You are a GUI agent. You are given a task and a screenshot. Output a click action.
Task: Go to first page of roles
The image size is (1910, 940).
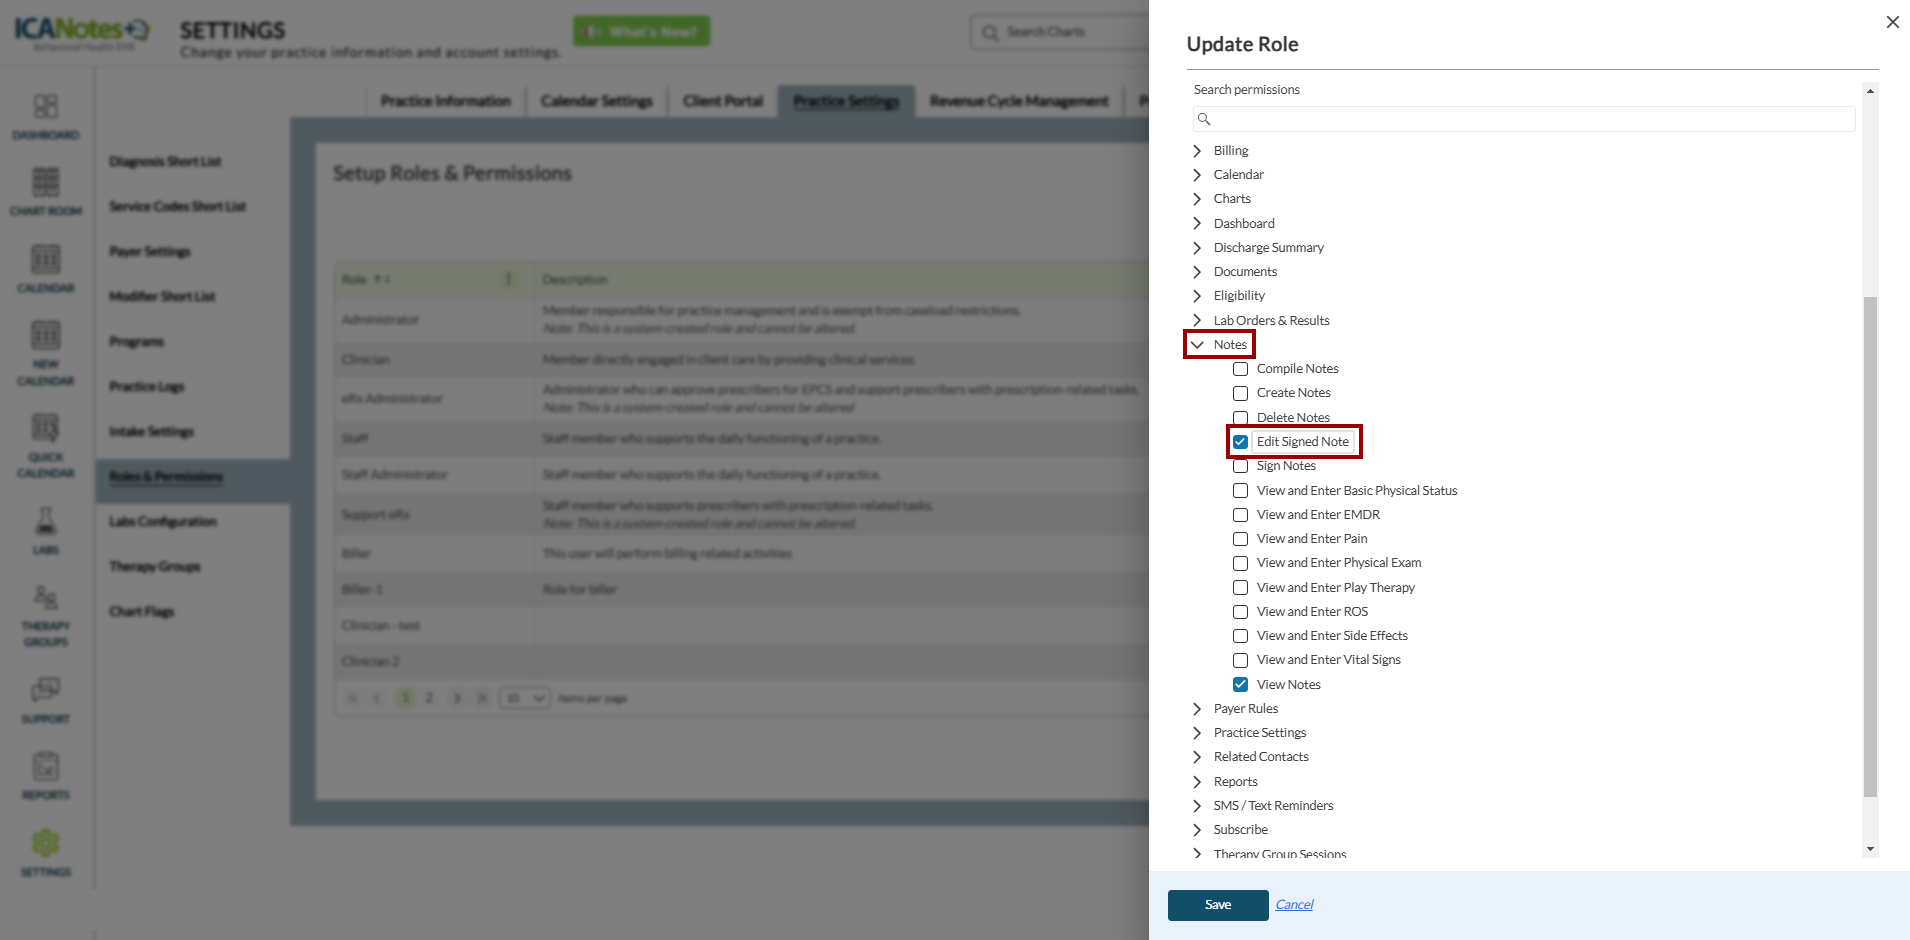352,698
